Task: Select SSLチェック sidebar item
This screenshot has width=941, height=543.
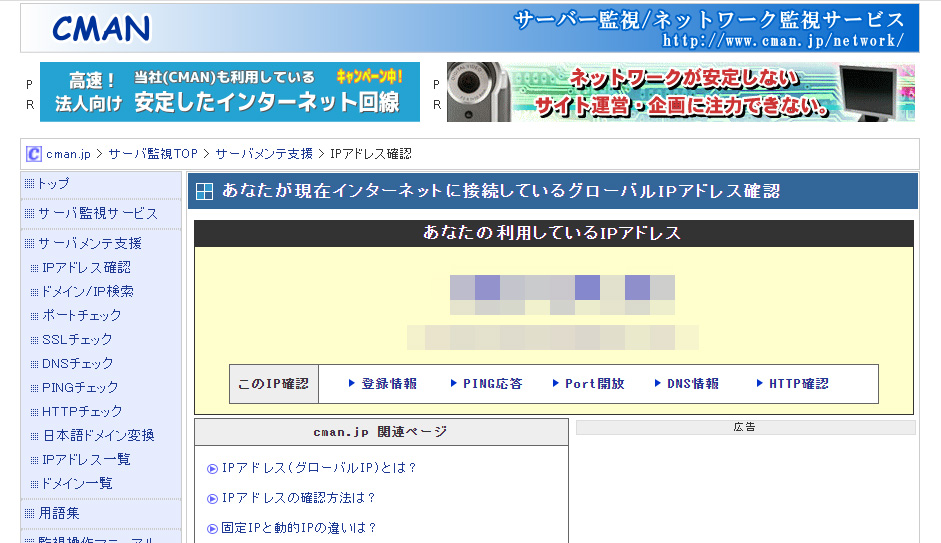Action: point(77,340)
